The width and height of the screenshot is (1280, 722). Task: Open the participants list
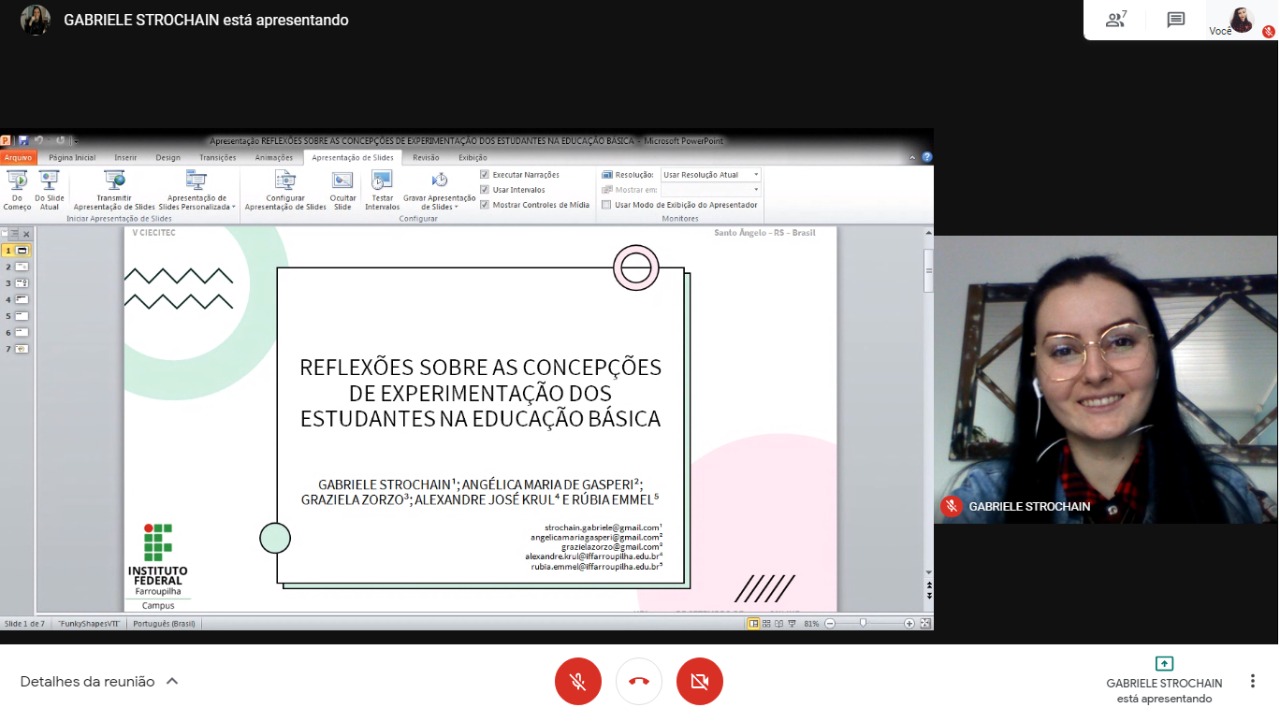click(x=1115, y=19)
